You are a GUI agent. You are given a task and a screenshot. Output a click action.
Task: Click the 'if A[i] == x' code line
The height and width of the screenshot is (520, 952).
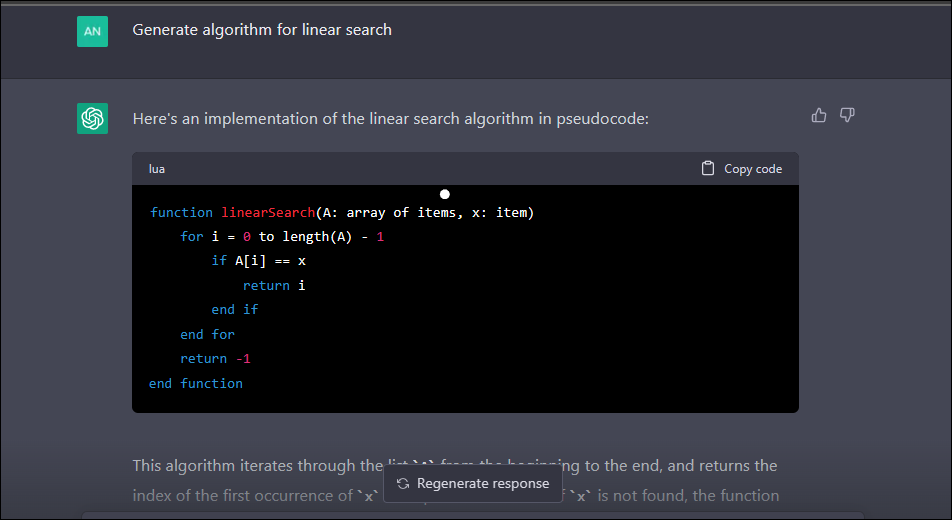[258, 261]
